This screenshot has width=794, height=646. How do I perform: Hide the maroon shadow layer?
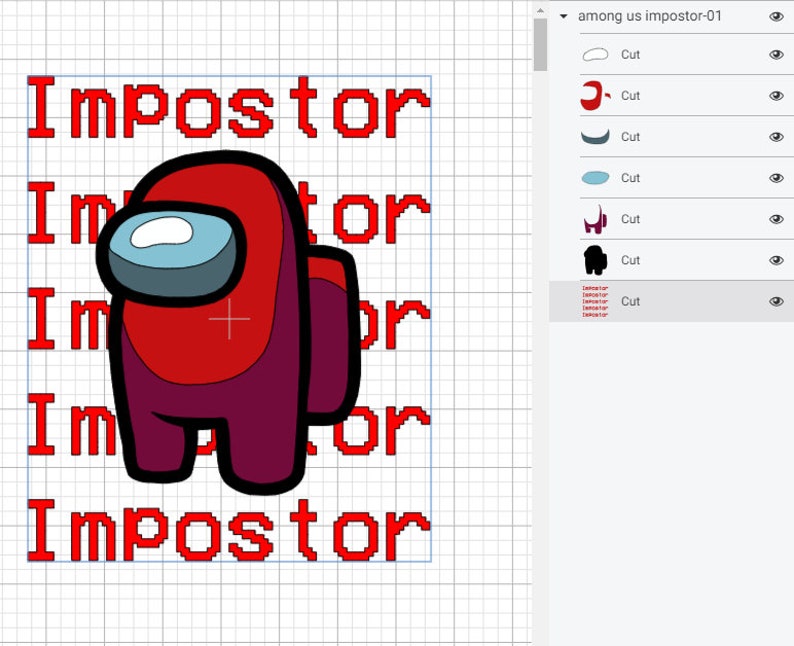tap(776, 219)
